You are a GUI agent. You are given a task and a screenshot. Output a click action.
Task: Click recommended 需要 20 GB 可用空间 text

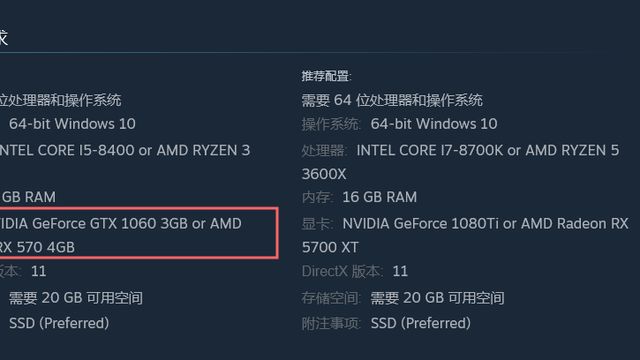(x=437, y=298)
